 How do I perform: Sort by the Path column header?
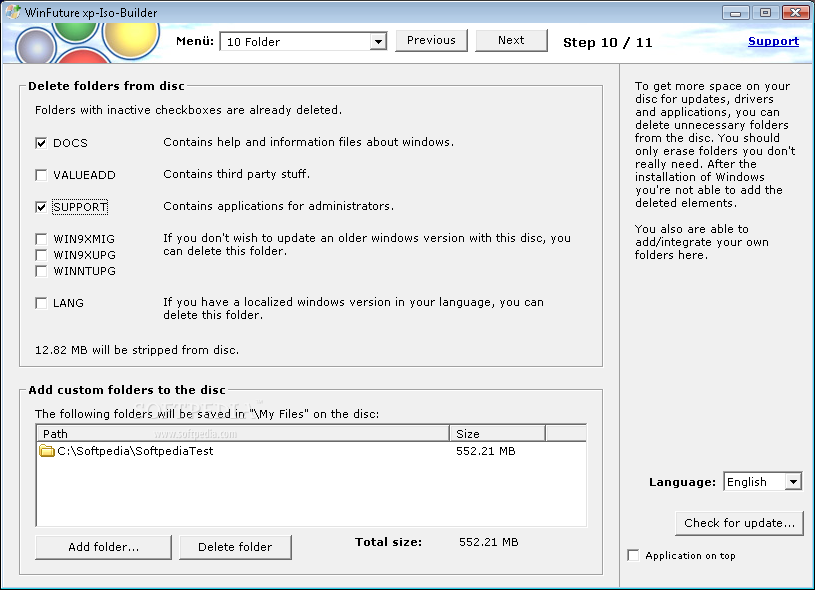pos(243,434)
